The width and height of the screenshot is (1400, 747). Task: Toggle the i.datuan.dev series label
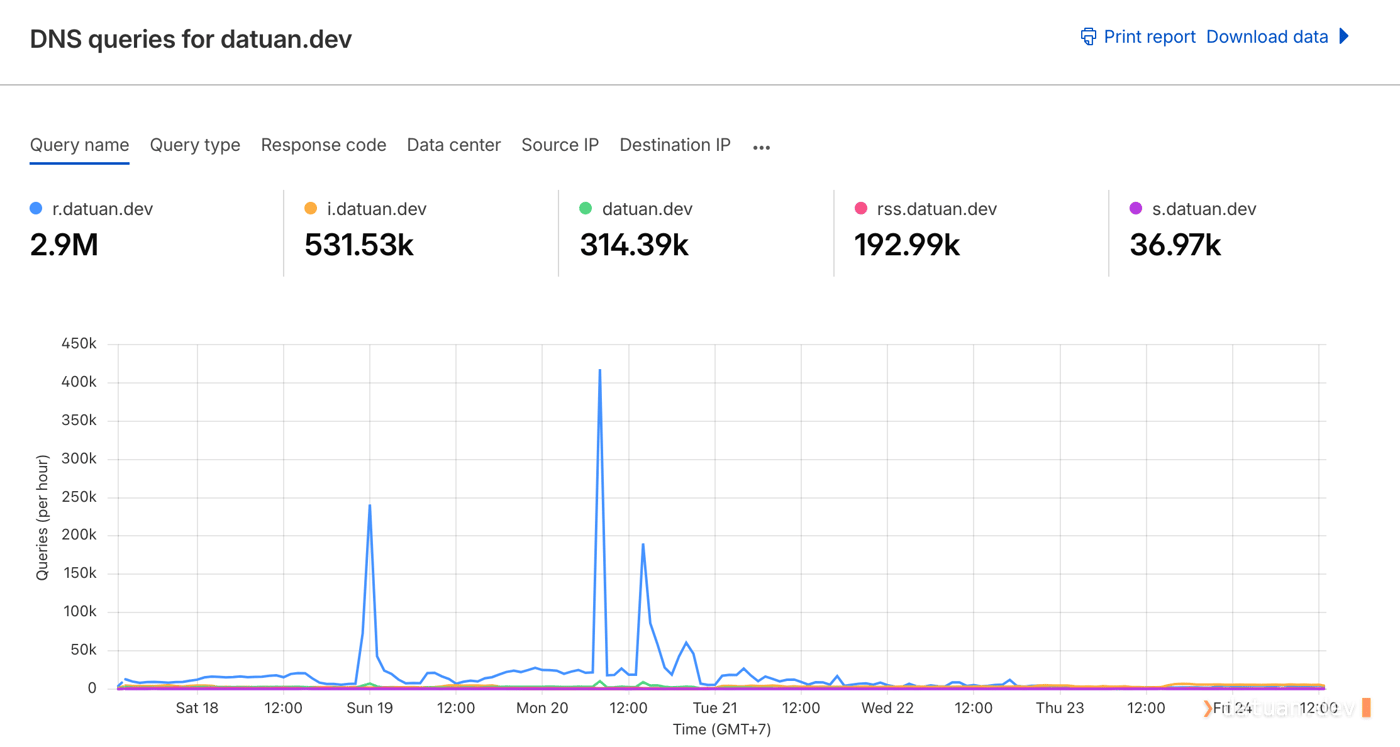click(377, 209)
